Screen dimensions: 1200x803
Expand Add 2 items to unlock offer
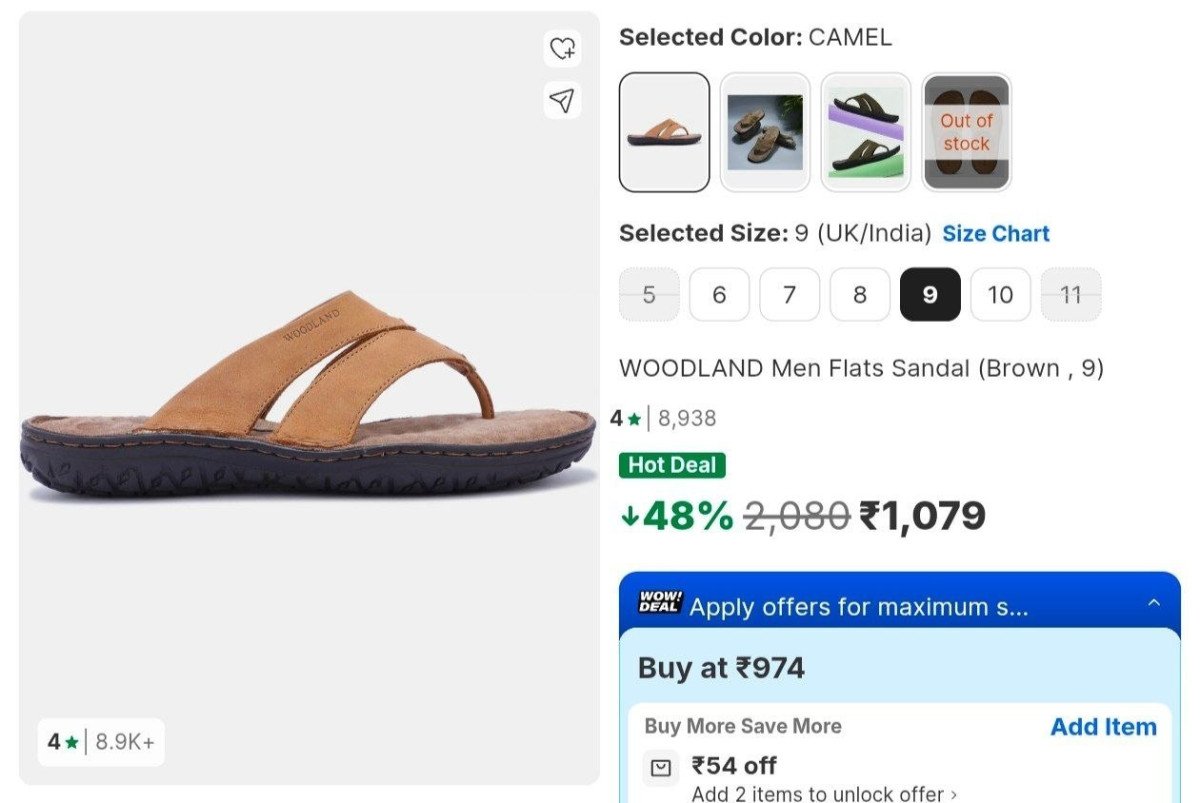pos(823,794)
